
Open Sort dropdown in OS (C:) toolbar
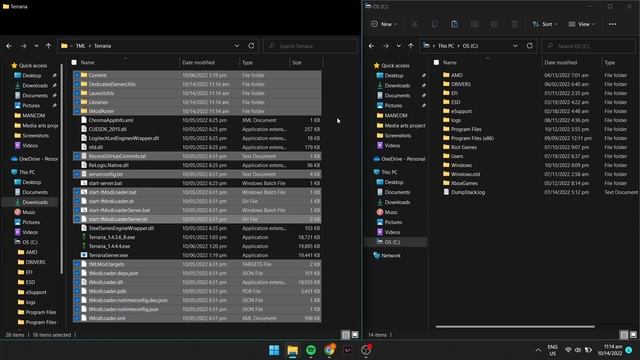pos(544,24)
